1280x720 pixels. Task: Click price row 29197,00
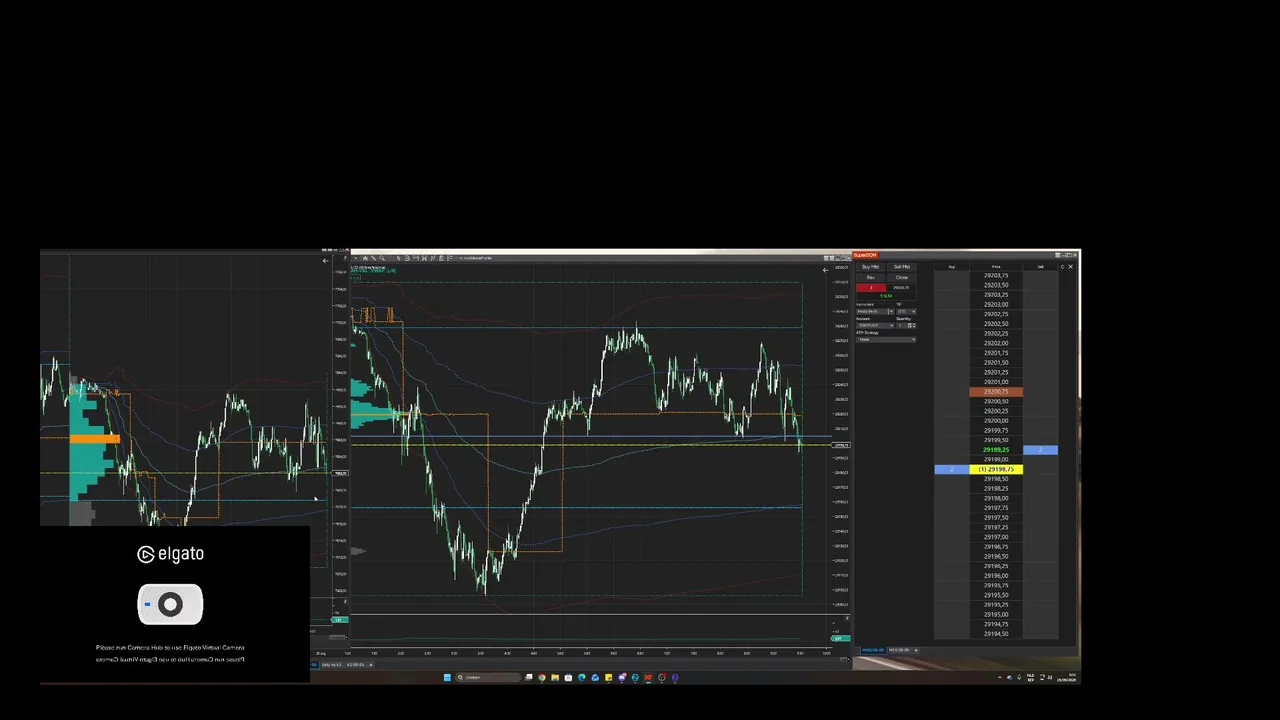coord(996,537)
